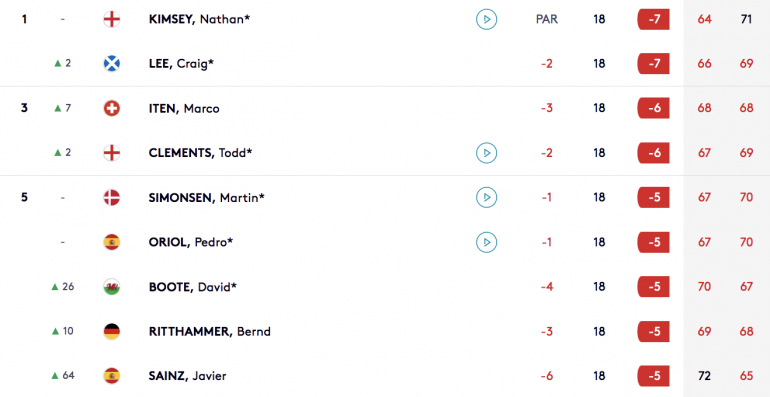This screenshot has width=770, height=397.
Task: Open BOOTE, David player profile
Action: [x=192, y=287]
